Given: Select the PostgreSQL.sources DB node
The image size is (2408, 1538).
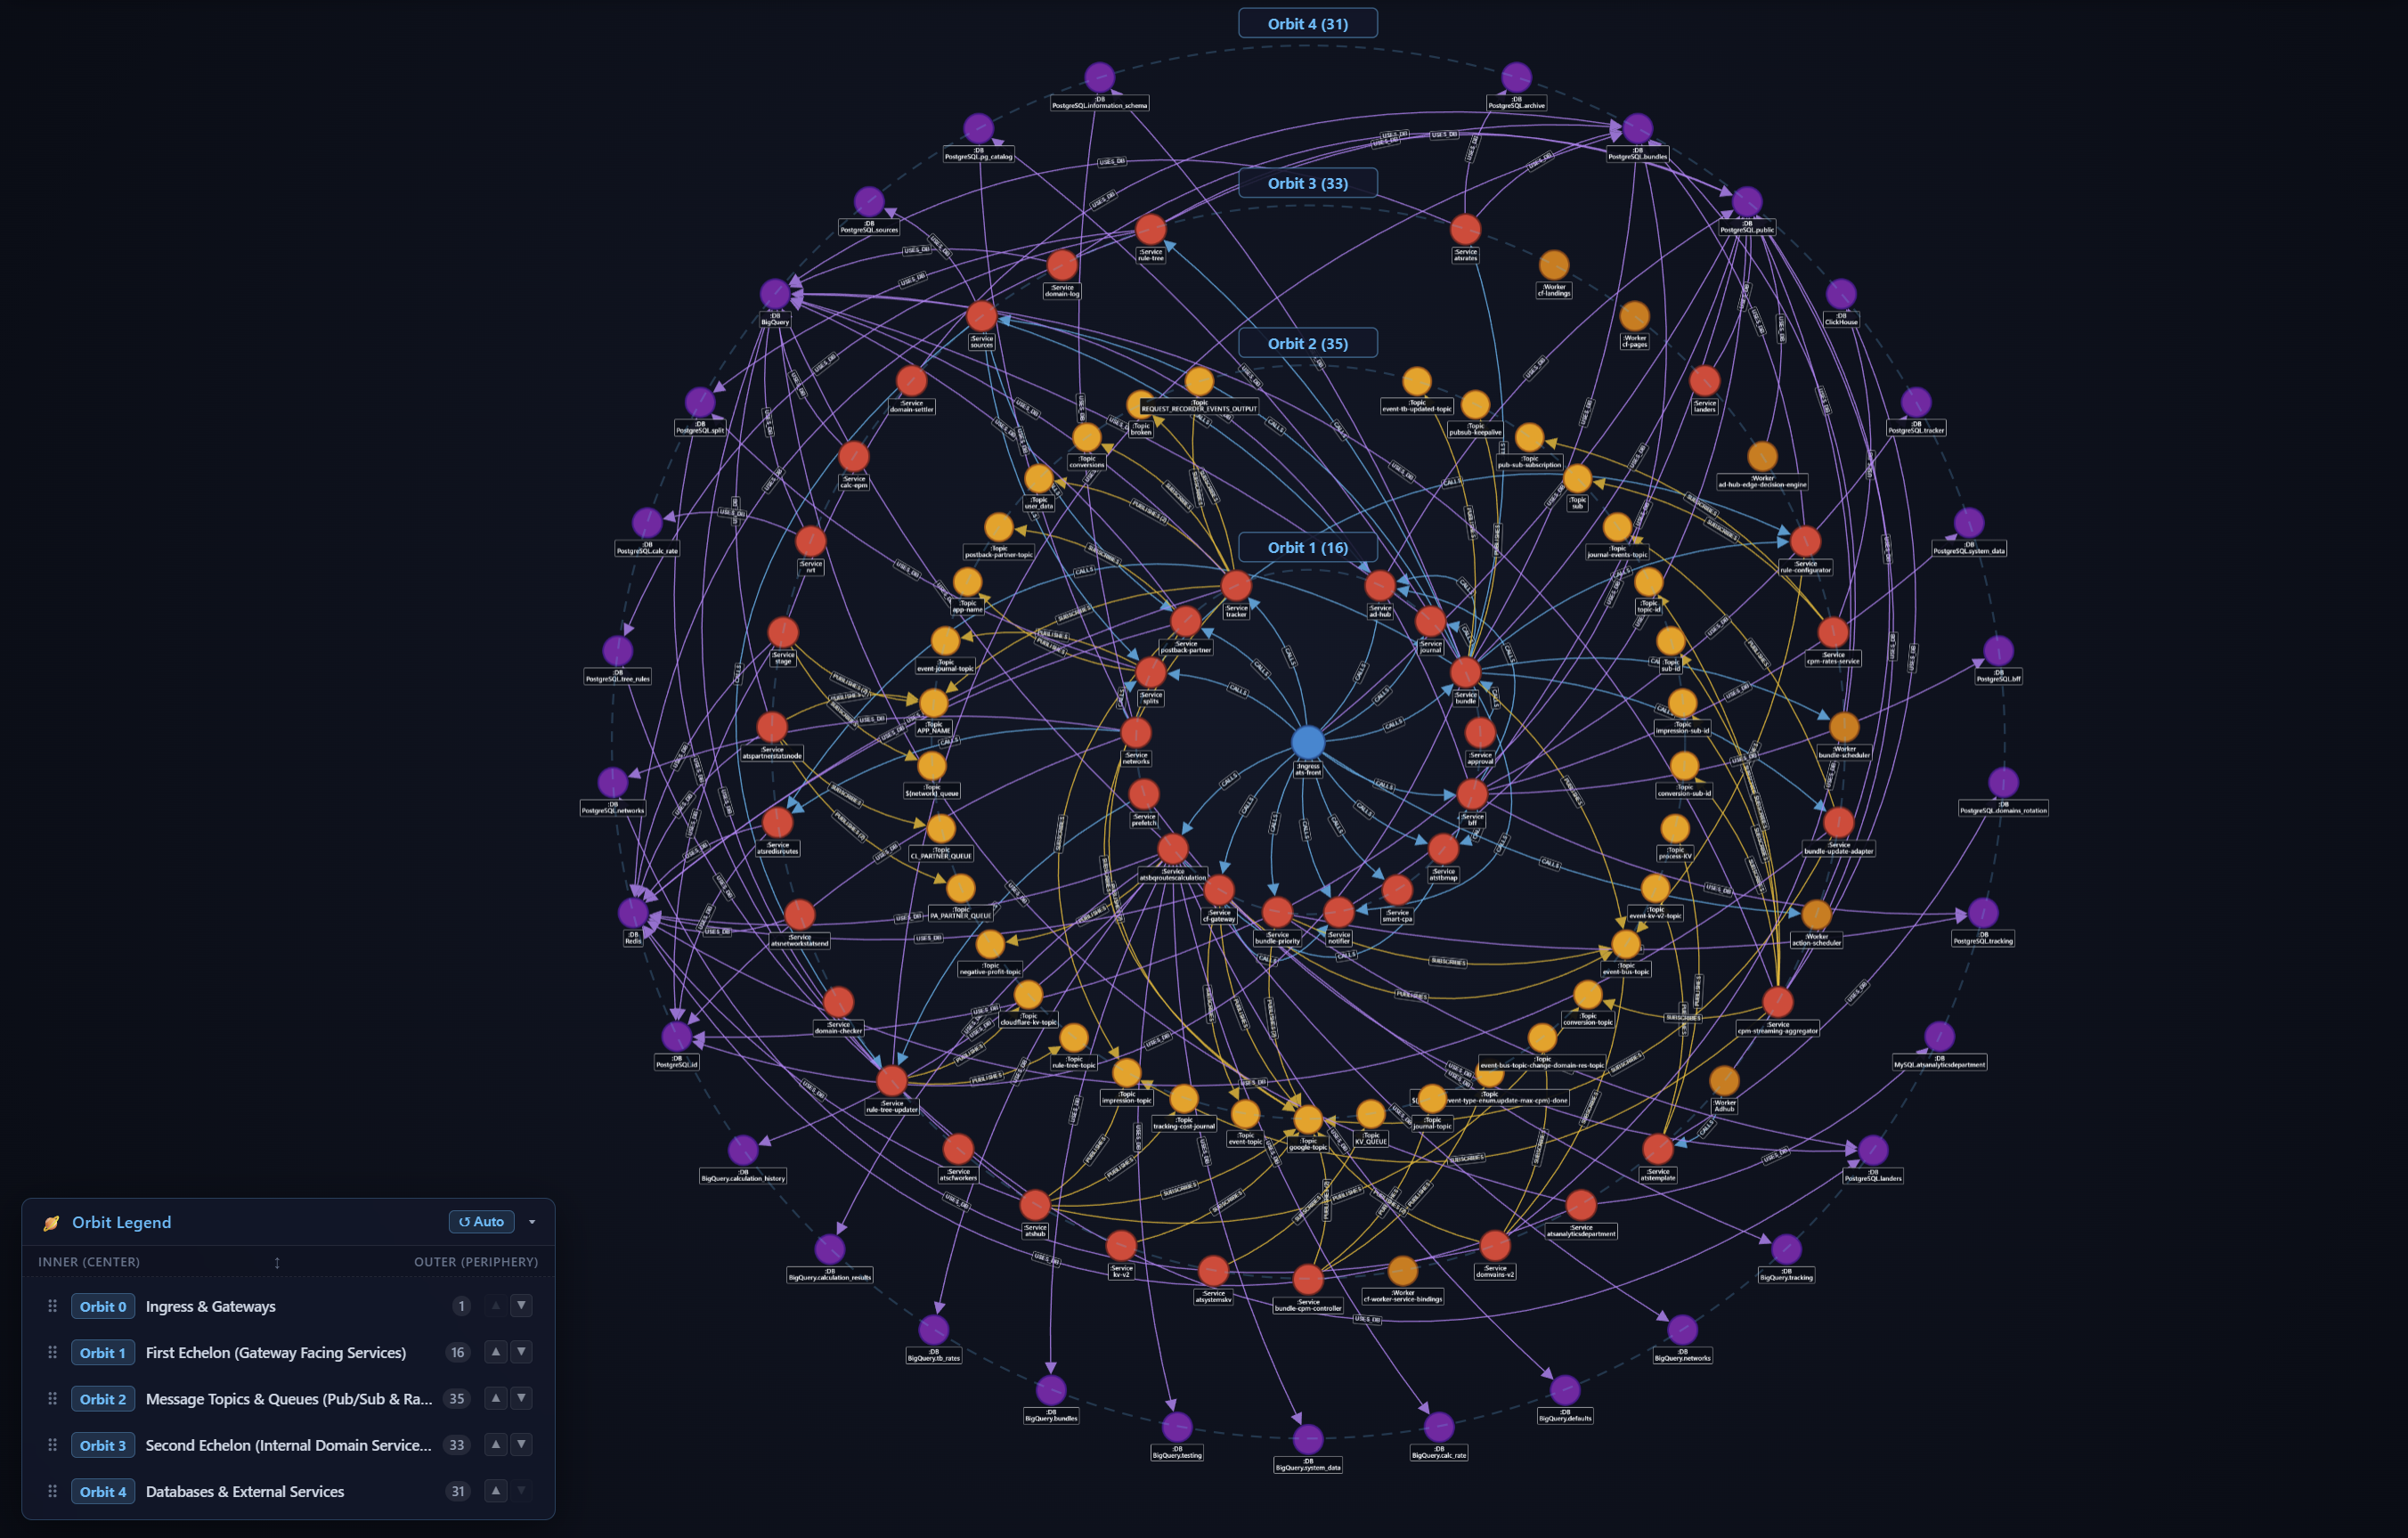Looking at the screenshot, I should 869,201.
